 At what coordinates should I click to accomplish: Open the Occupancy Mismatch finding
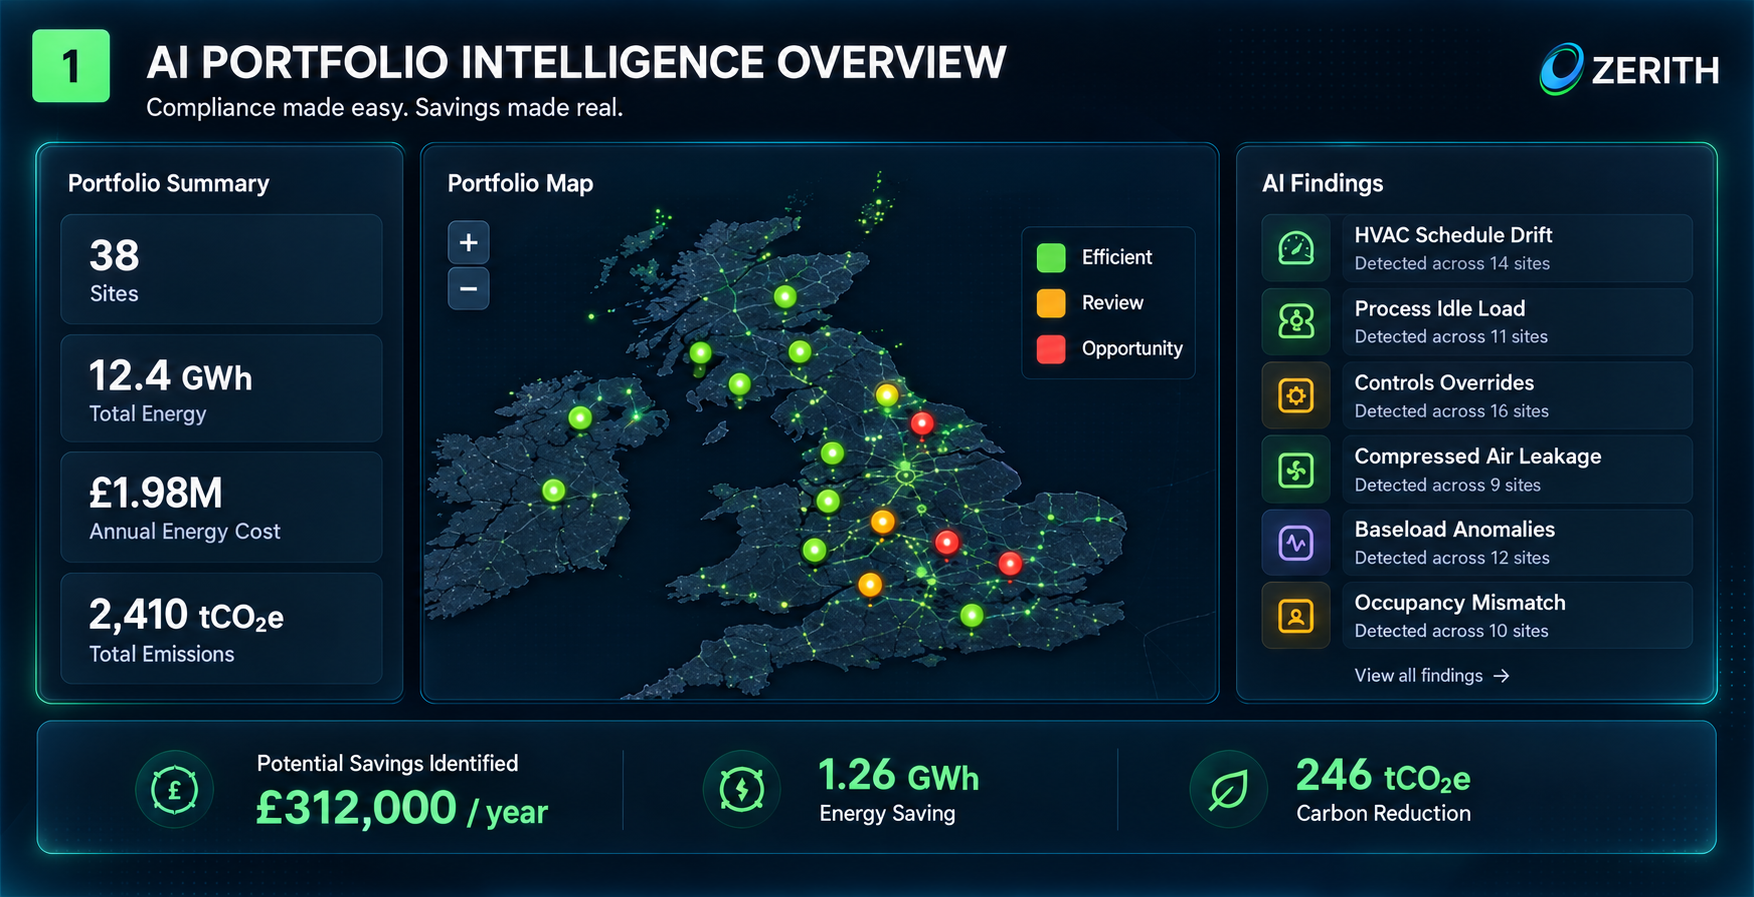pyautogui.click(x=1517, y=616)
